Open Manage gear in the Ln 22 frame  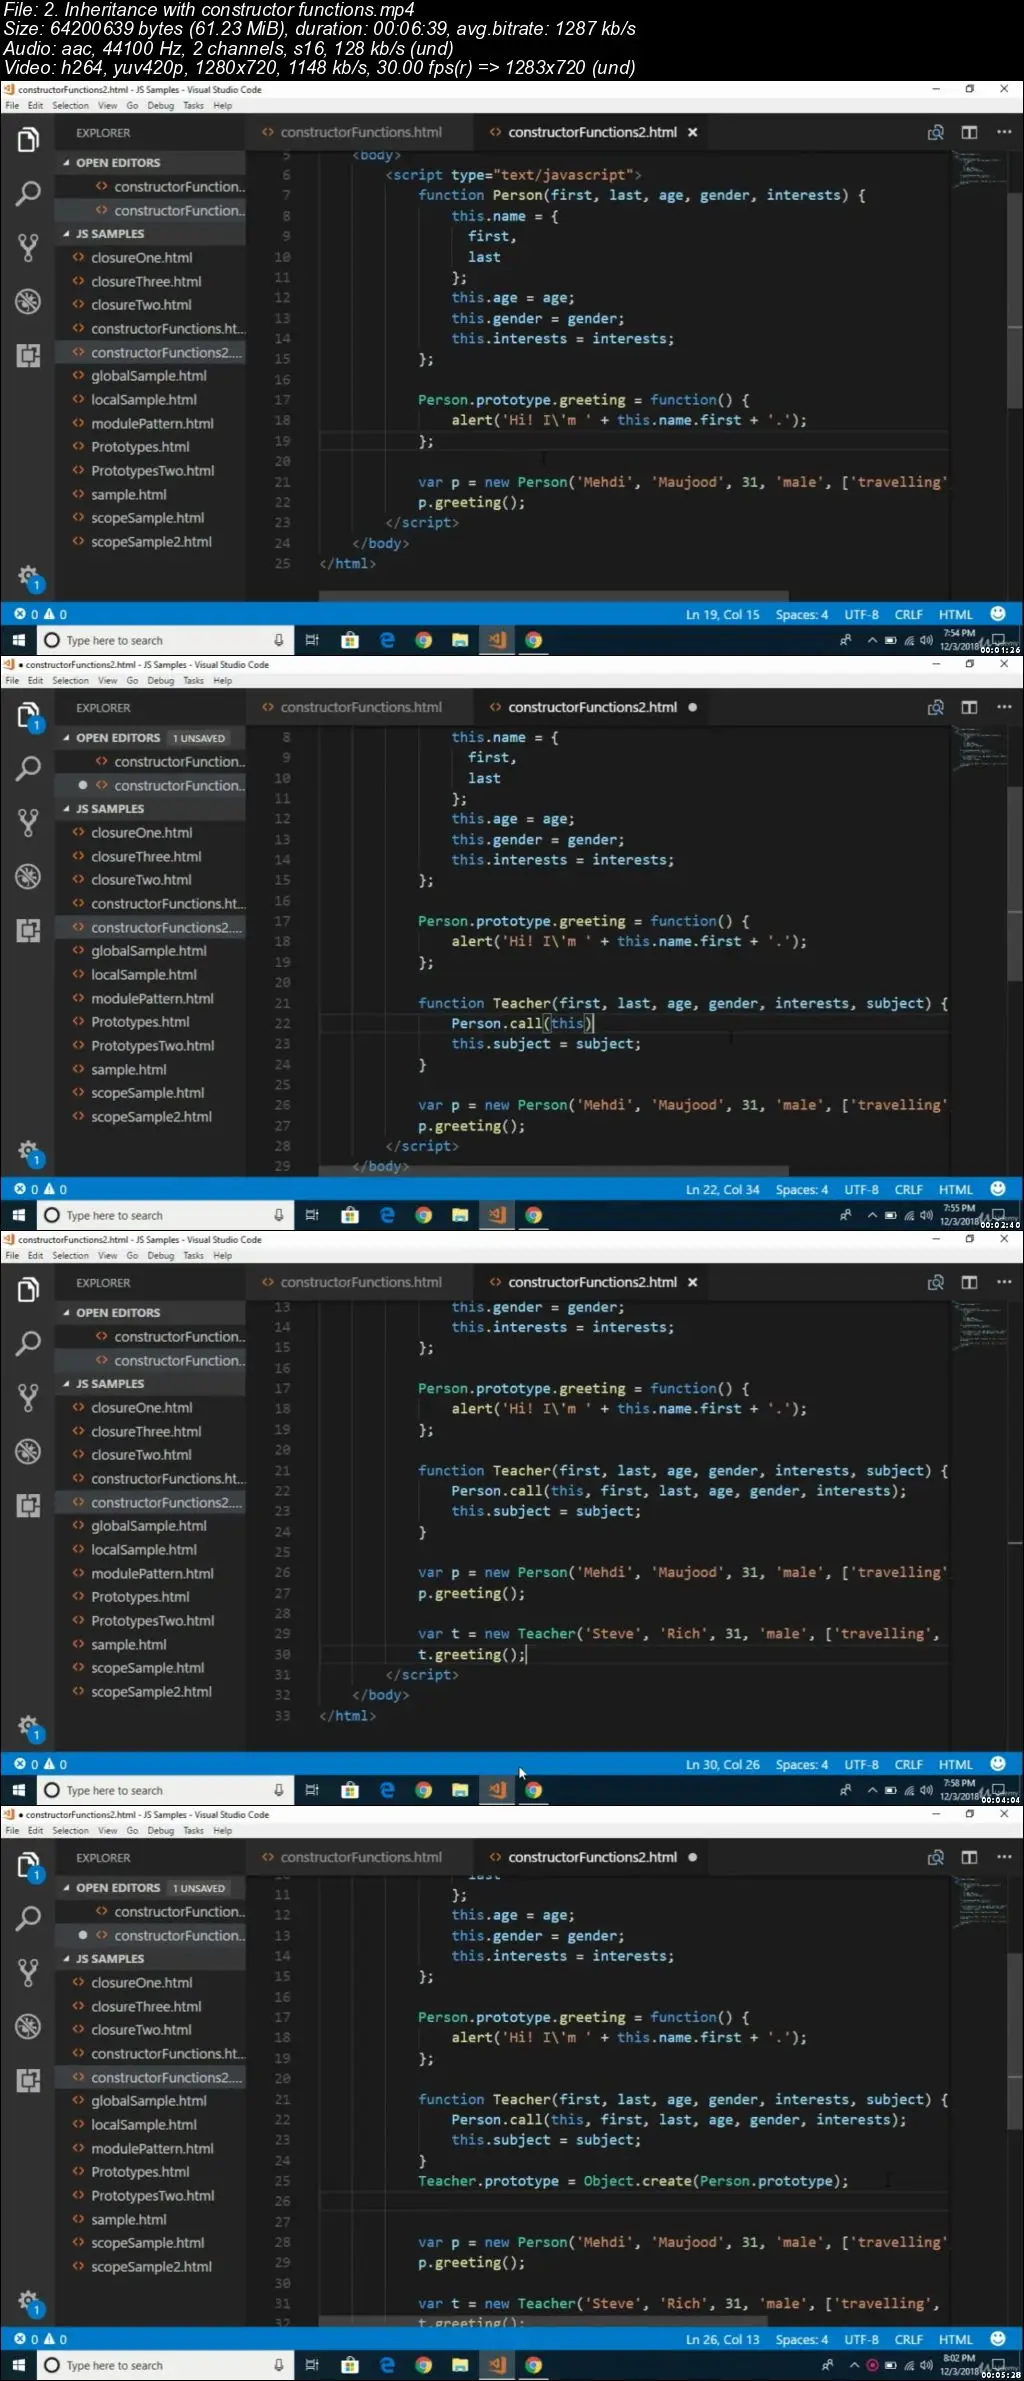click(x=28, y=1151)
